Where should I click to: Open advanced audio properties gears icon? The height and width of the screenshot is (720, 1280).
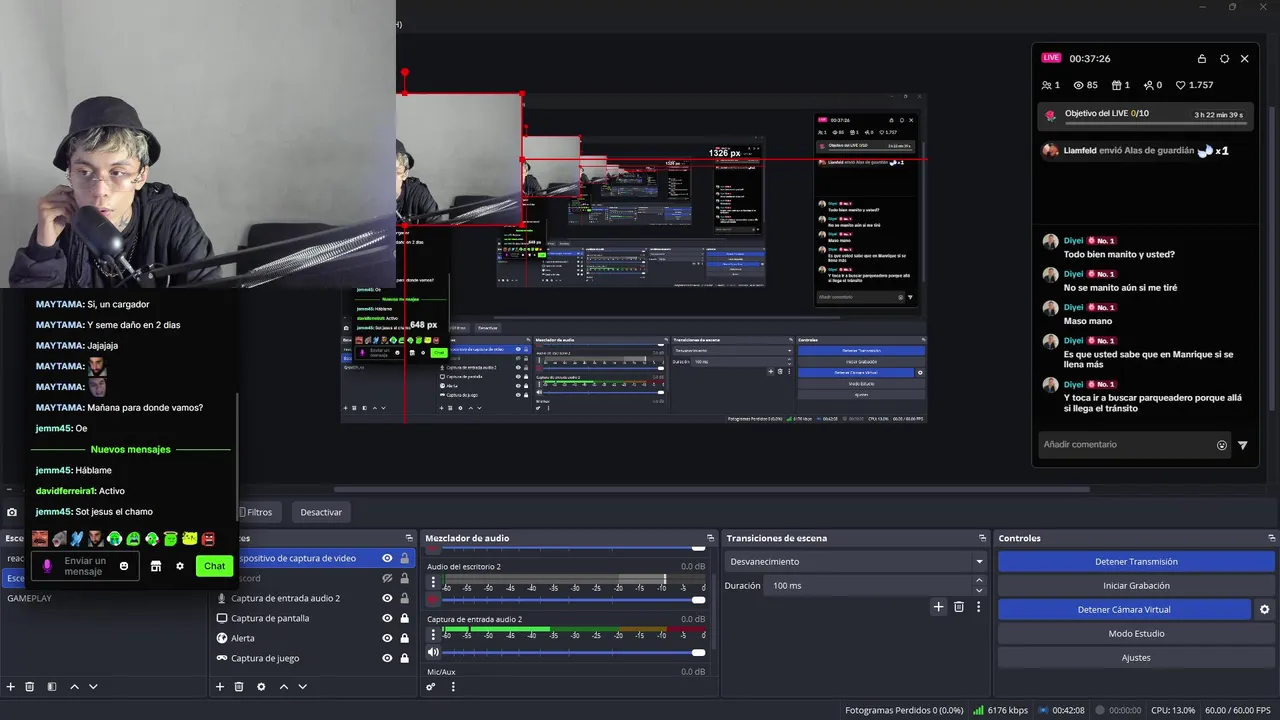pyautogui.click(x=431, y=687)
